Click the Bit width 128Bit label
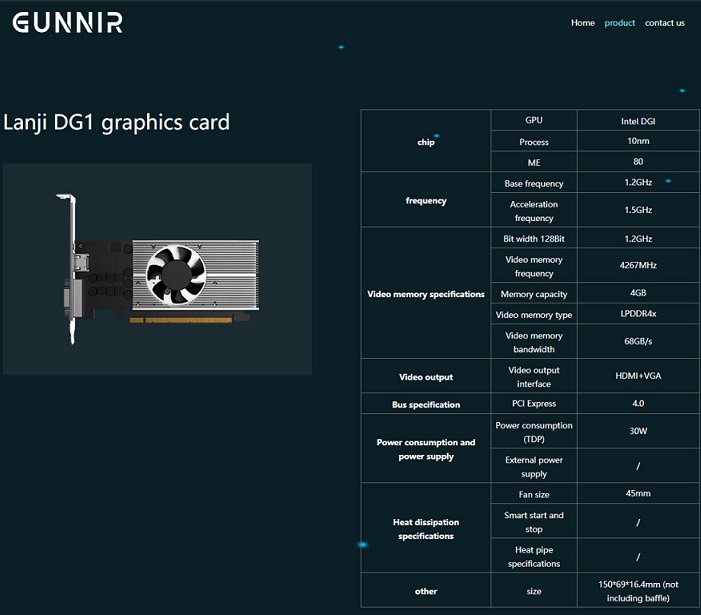Screen dimensions: 701x615 (x=534, y=239)
